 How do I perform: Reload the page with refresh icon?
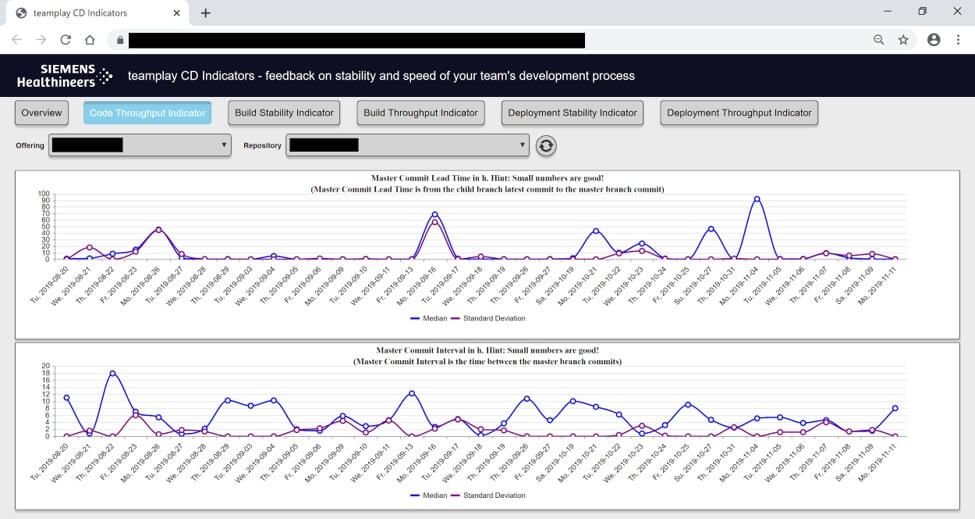65,40
